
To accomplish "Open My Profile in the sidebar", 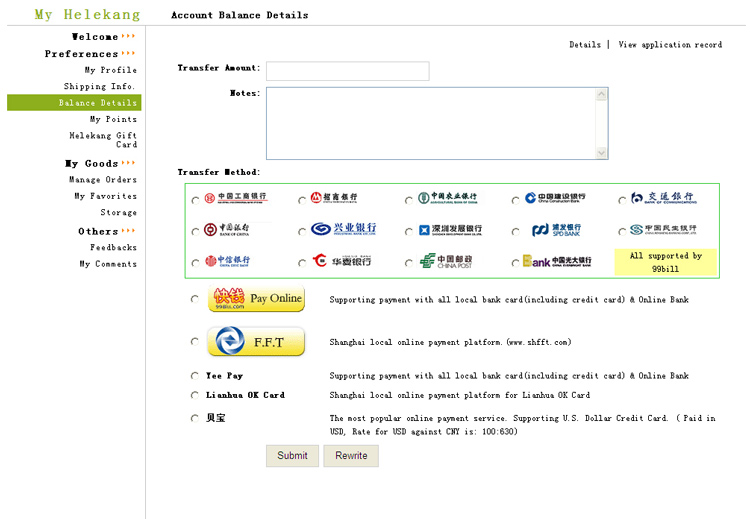I will (x=111, y=70).
